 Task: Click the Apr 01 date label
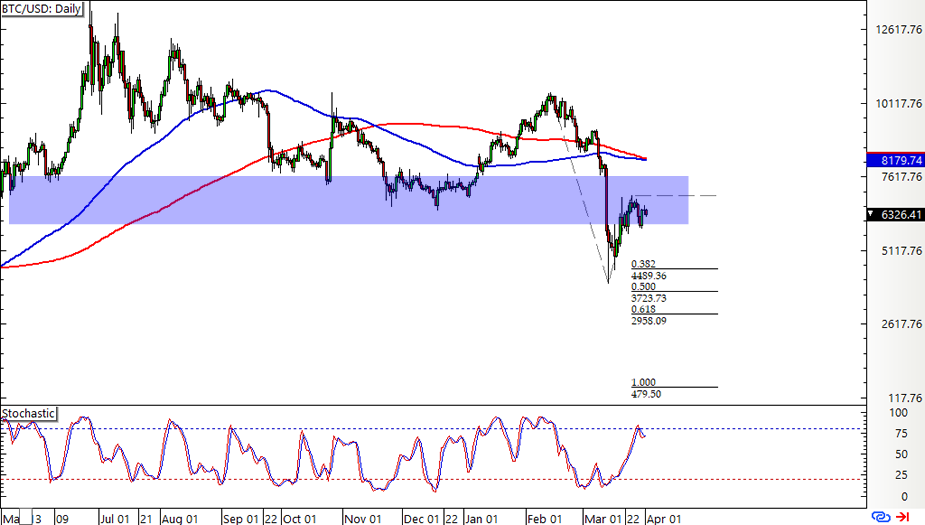click(664, 519)
